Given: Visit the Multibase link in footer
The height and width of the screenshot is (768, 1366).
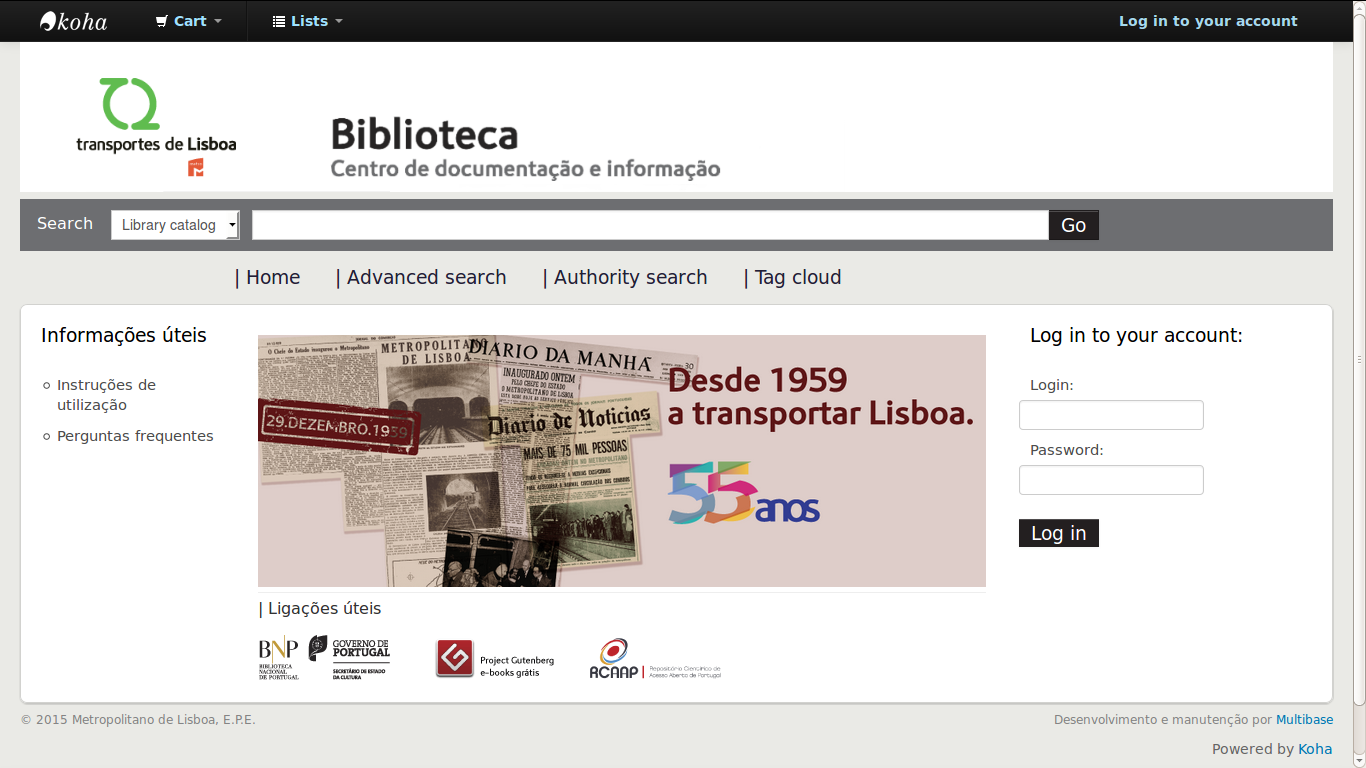Looking at the screenshot, I should [x=1304, y=720].
